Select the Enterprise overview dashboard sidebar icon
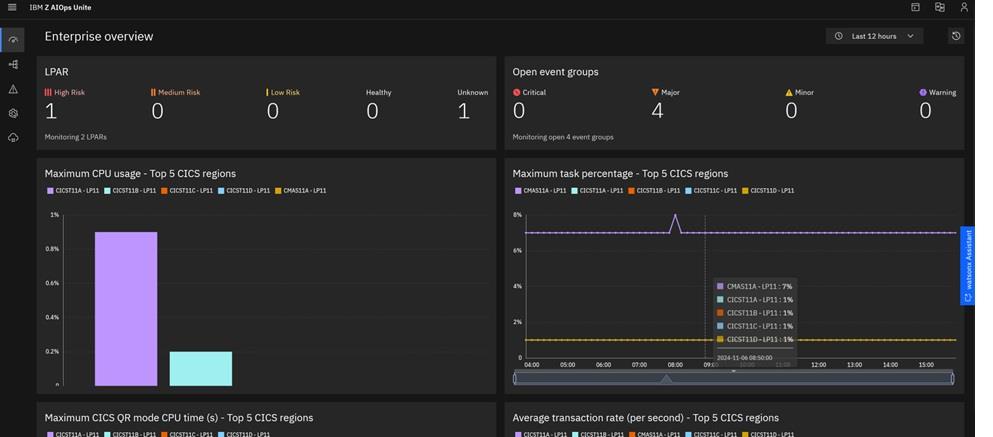This screenshot has height=437, width=993. [x=13, y=40]
